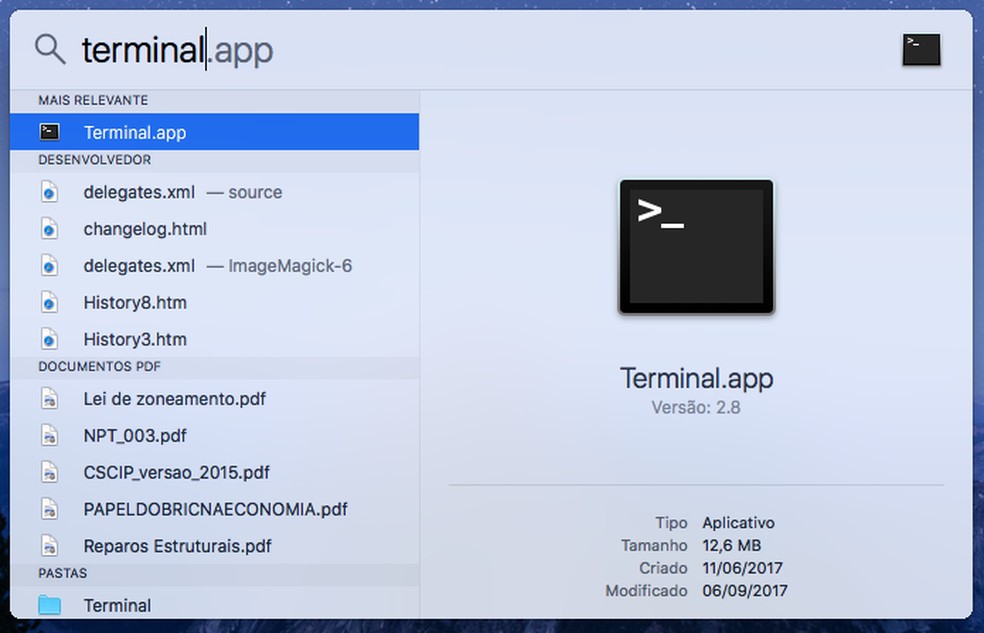
Task: Click the document icon beside History8.htm
Action: [x=49, y=302]
